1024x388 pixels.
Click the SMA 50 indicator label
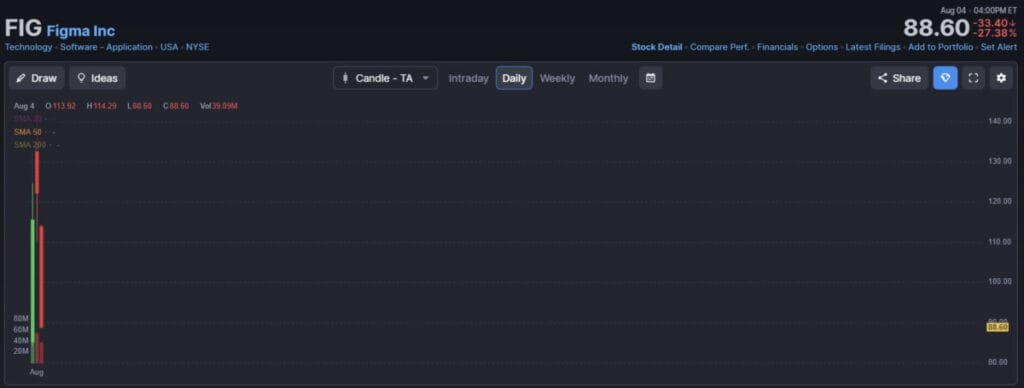pyautogui.click(x=27, y=132)
